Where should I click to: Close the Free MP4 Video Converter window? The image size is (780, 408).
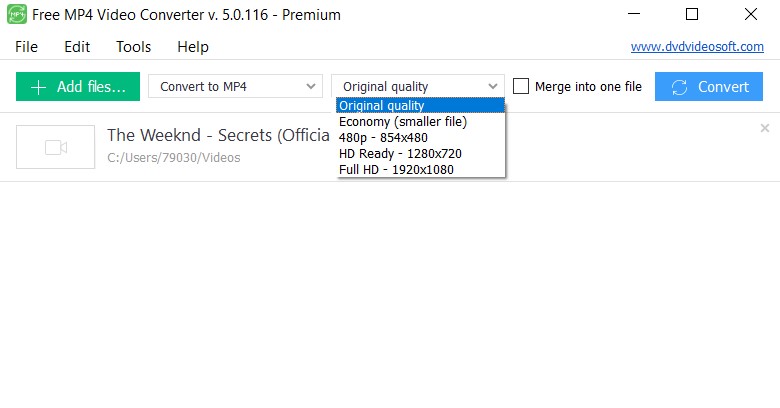[751, 14]
